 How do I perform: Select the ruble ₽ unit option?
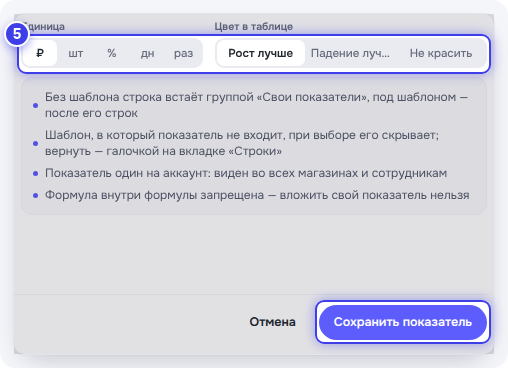[40, 53]
